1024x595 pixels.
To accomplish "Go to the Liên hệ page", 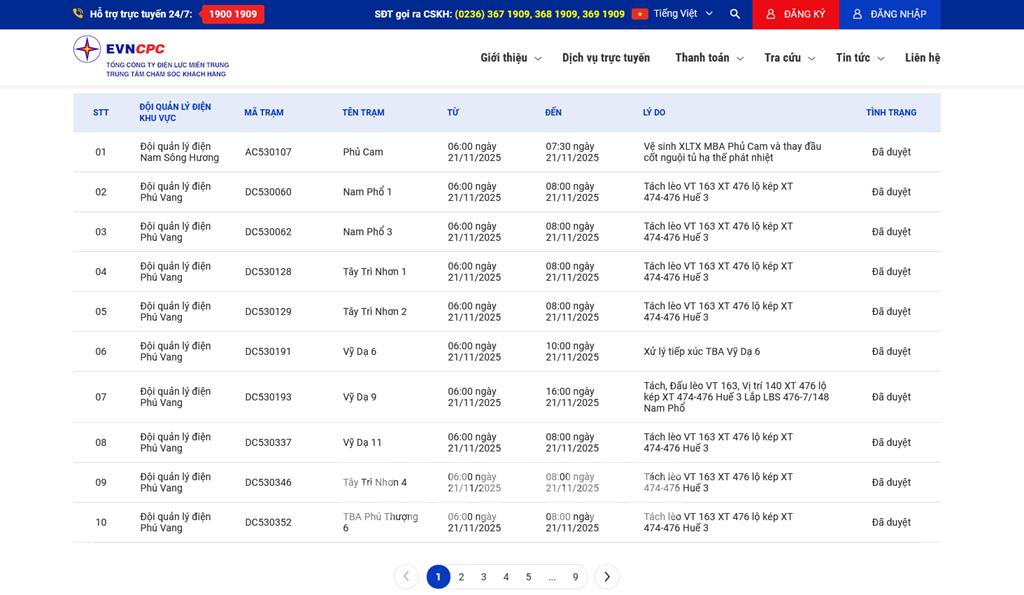I will [x=922, y=58].
